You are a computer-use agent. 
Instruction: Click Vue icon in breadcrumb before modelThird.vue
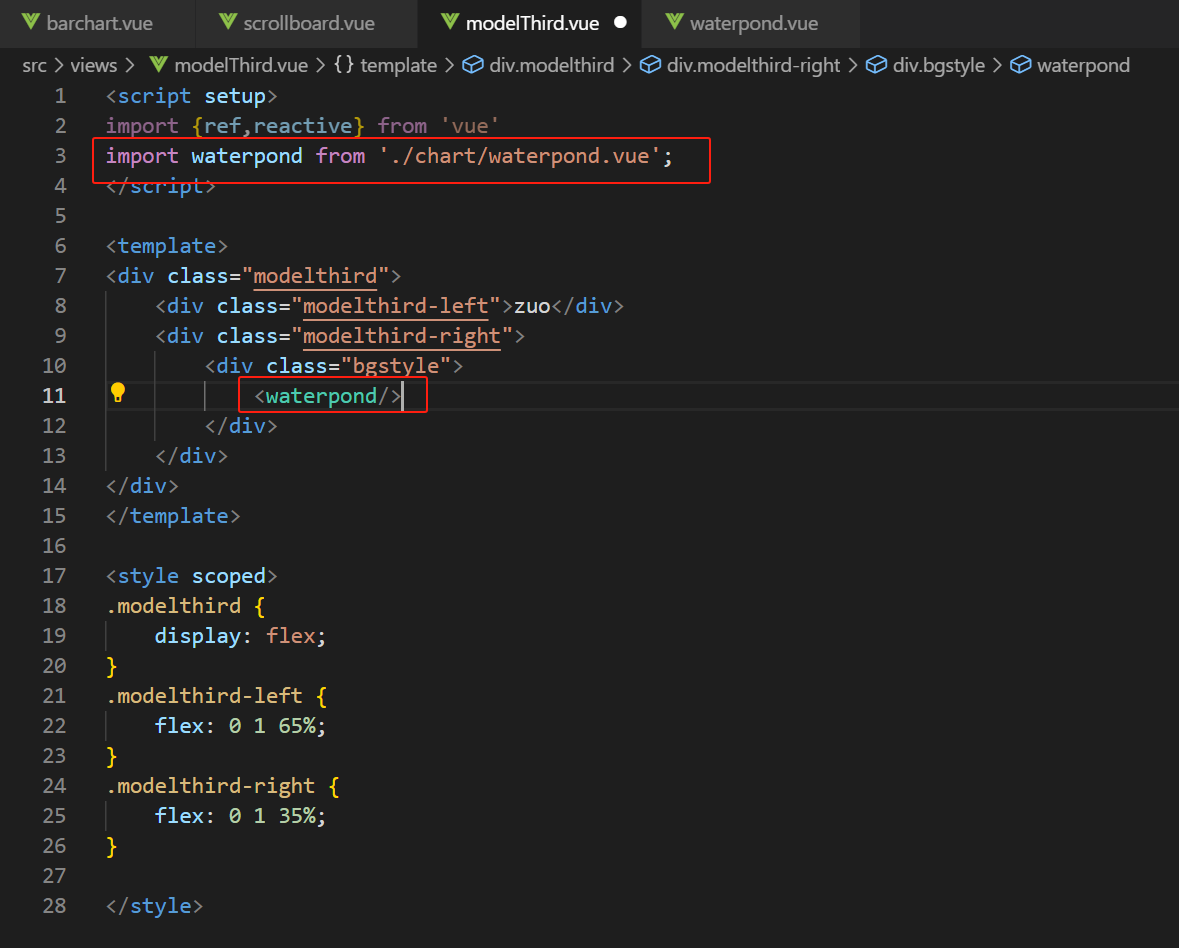159,65
